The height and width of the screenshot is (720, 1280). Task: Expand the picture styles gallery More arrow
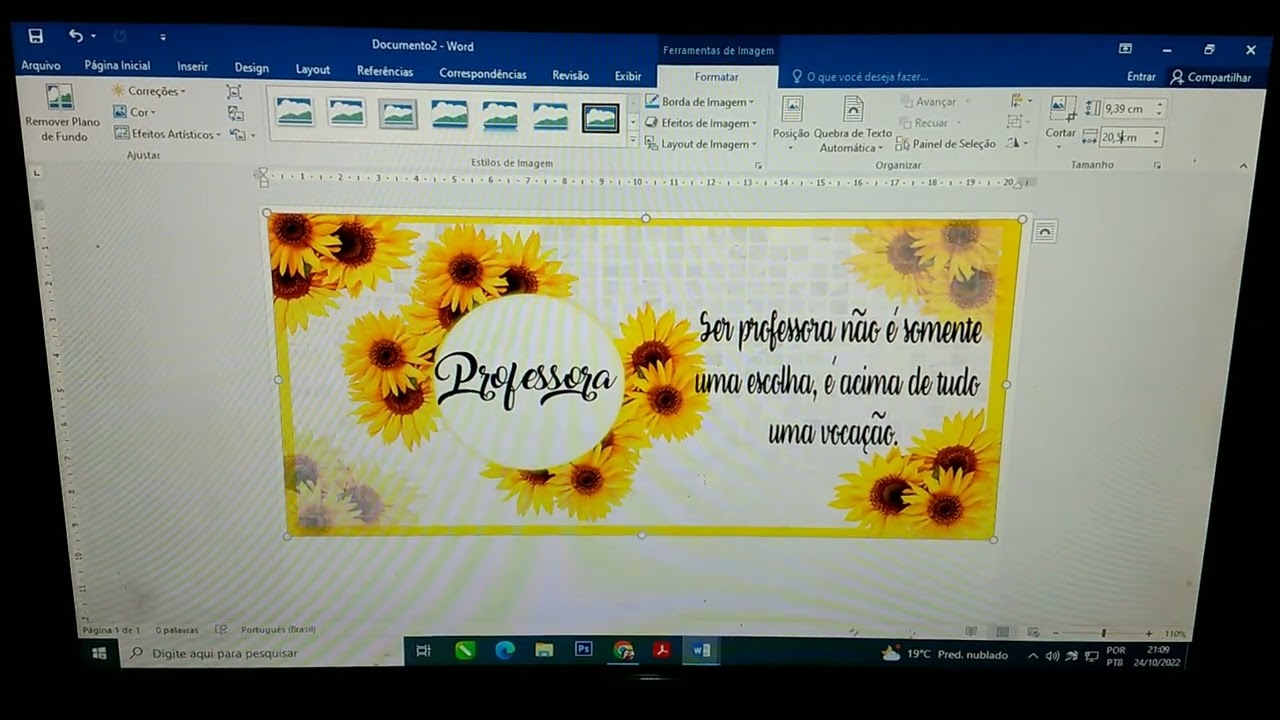point(633,142)
